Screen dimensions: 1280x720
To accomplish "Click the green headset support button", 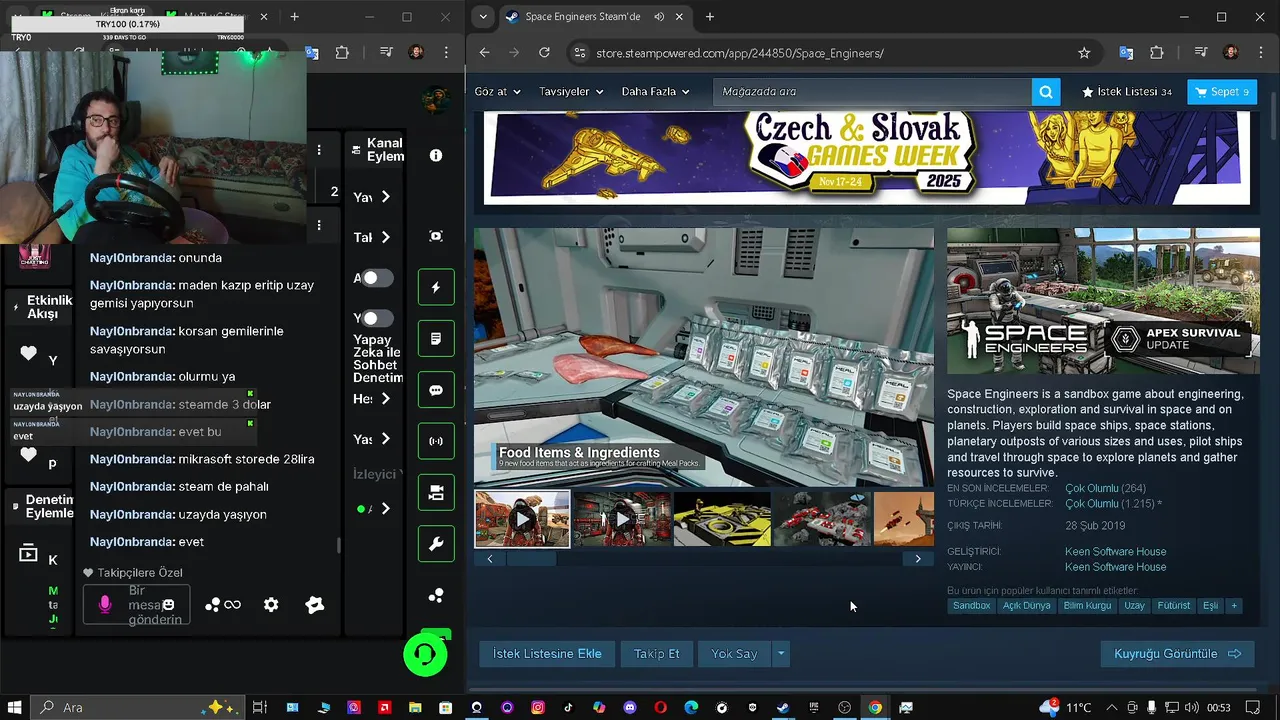I will [425, 655].
